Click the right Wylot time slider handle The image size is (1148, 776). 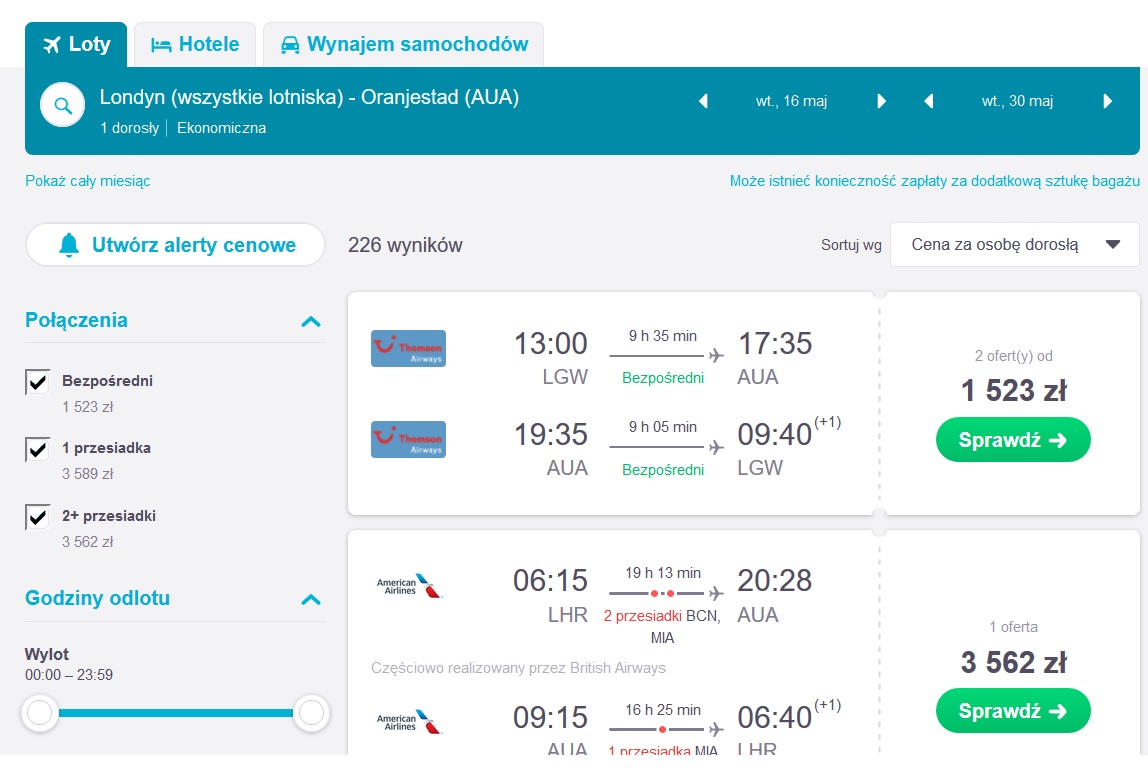click(311, 712)
